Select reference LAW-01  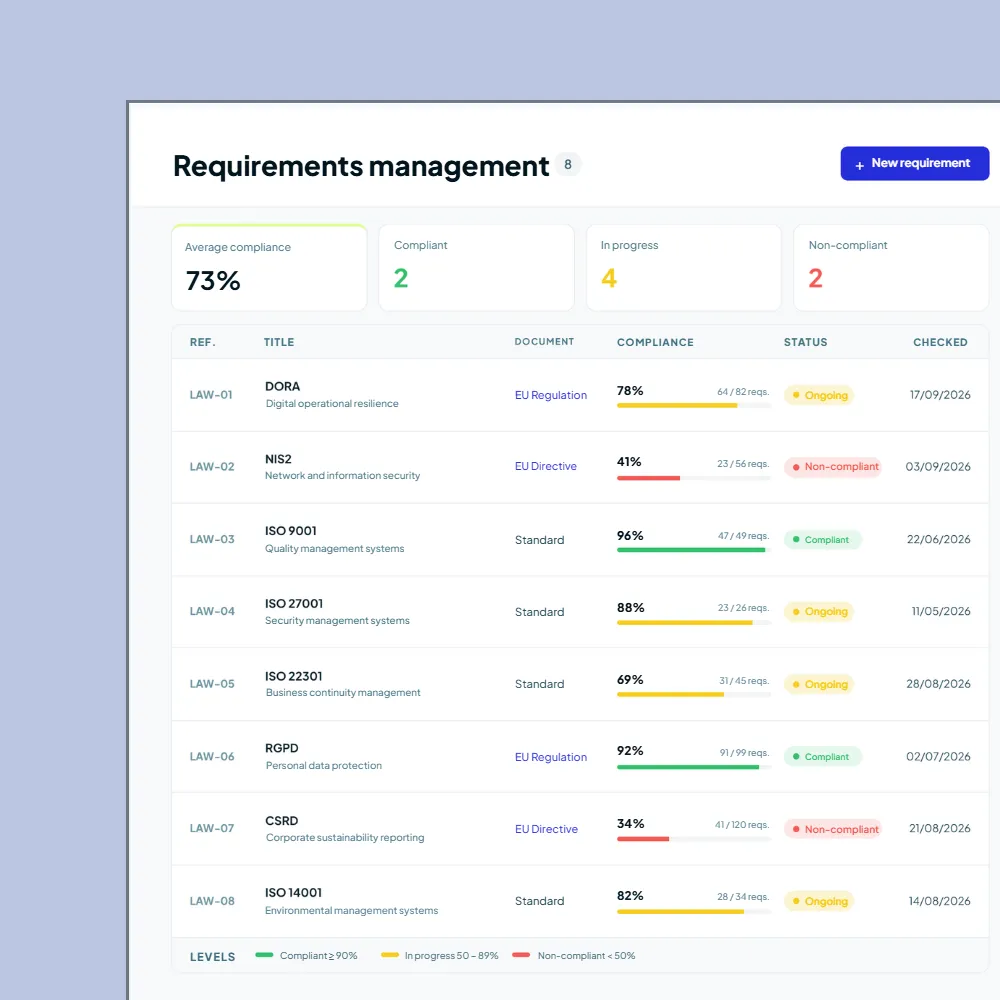point(211,395)
